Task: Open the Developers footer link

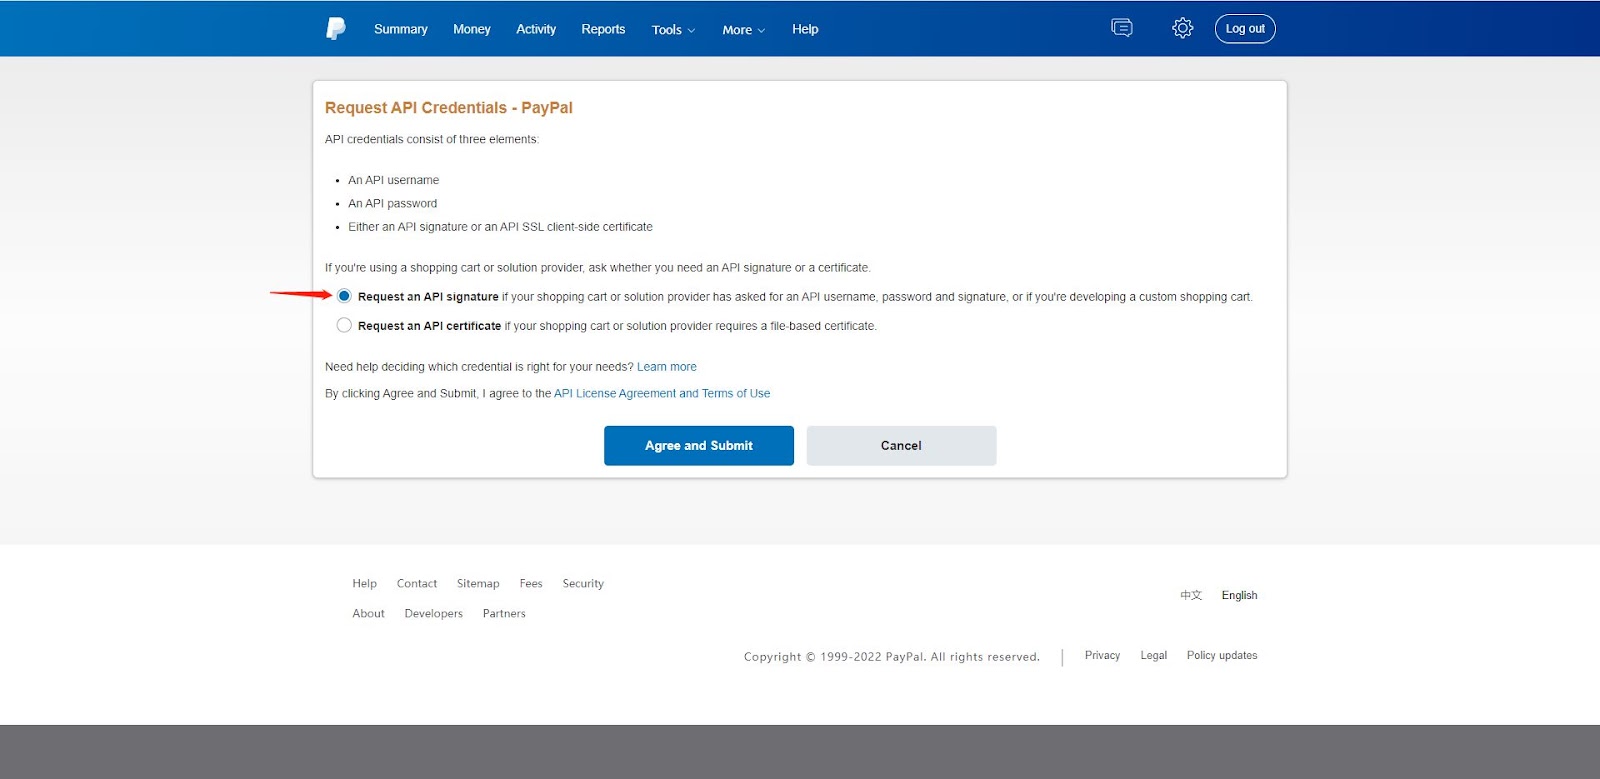Action: point(433,614)
